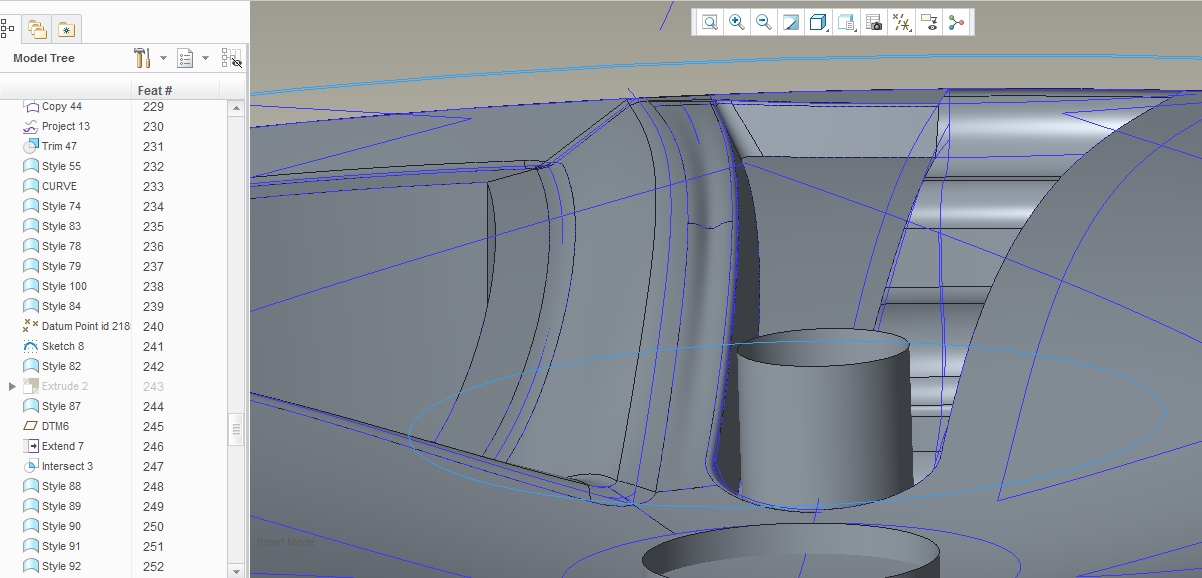Select Style 55 in the tree
The height and width of the screenshot is (578, 1202).
tap(61, 166)
